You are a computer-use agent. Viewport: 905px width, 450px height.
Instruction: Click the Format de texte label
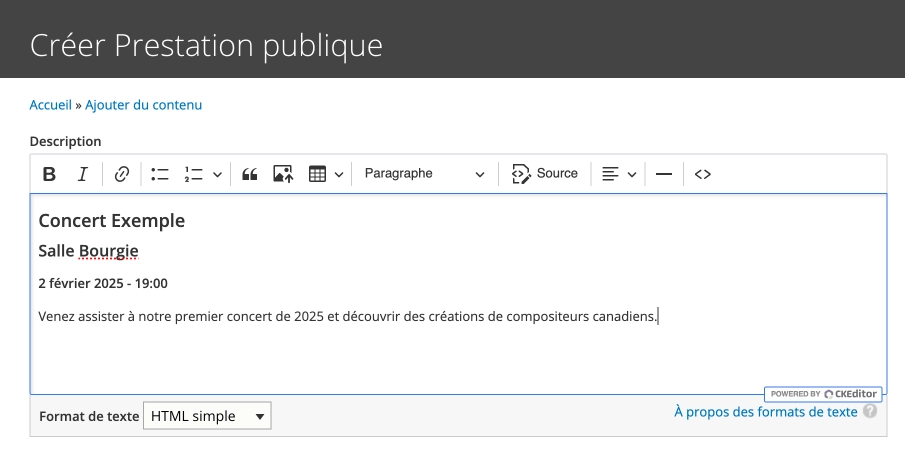click(89, 416)
